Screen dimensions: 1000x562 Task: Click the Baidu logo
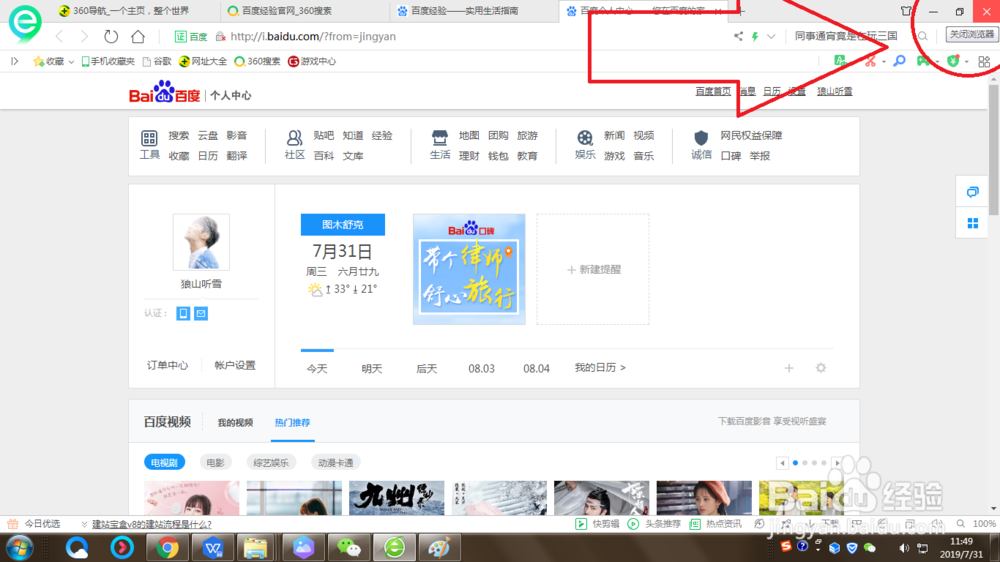pyautogui.click(x=165, y=92)
